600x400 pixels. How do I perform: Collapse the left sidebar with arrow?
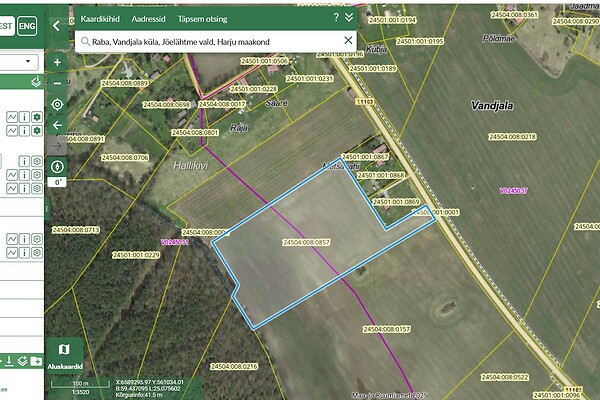57,25
